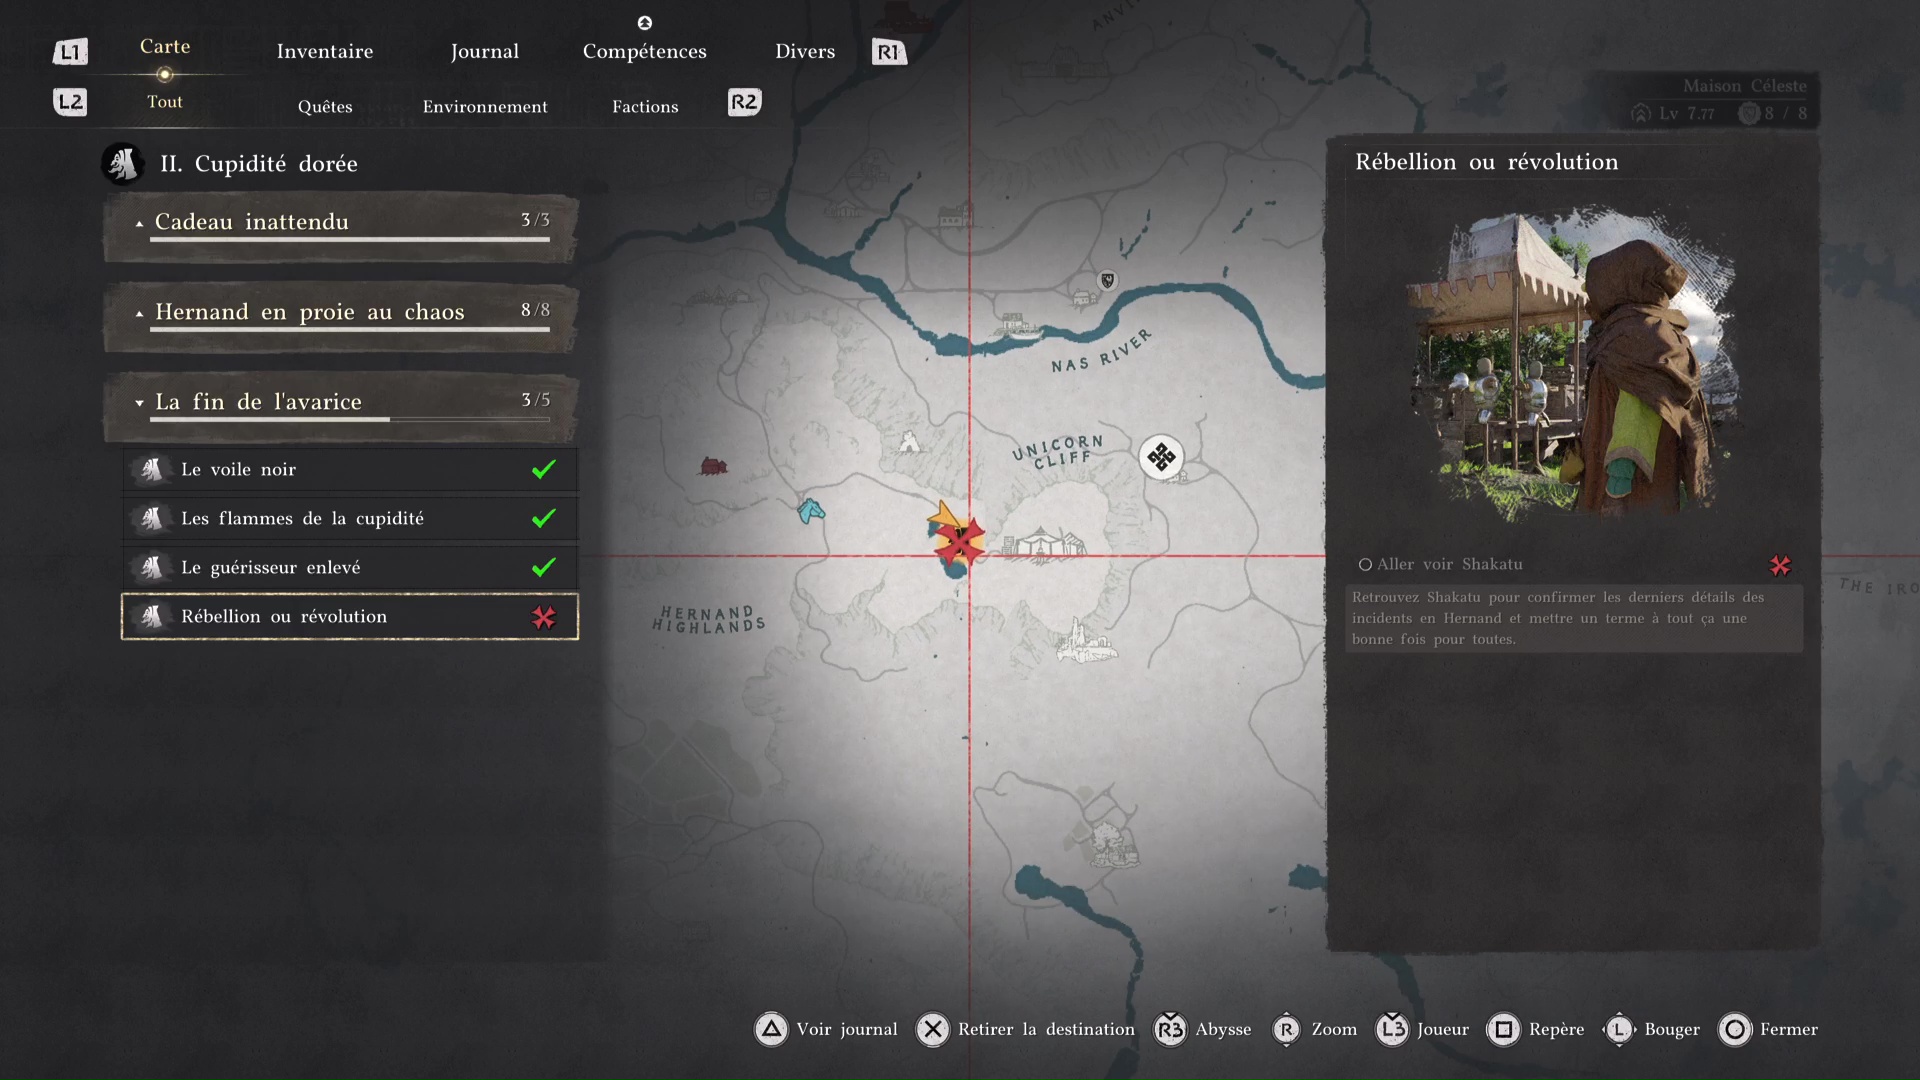This screenshot has width=1920, height=1080.
Task: Open the Factions filter tab
Action: tap(645, 106)
